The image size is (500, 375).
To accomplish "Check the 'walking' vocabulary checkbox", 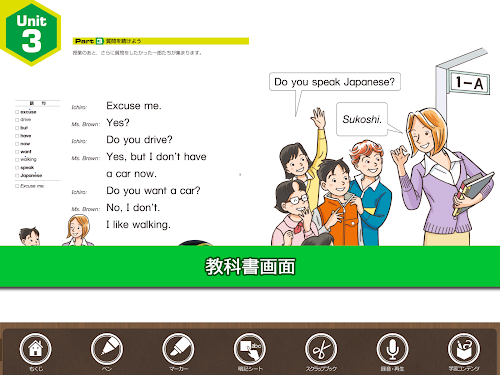I will pyautogui.click(x=17, y=160).
